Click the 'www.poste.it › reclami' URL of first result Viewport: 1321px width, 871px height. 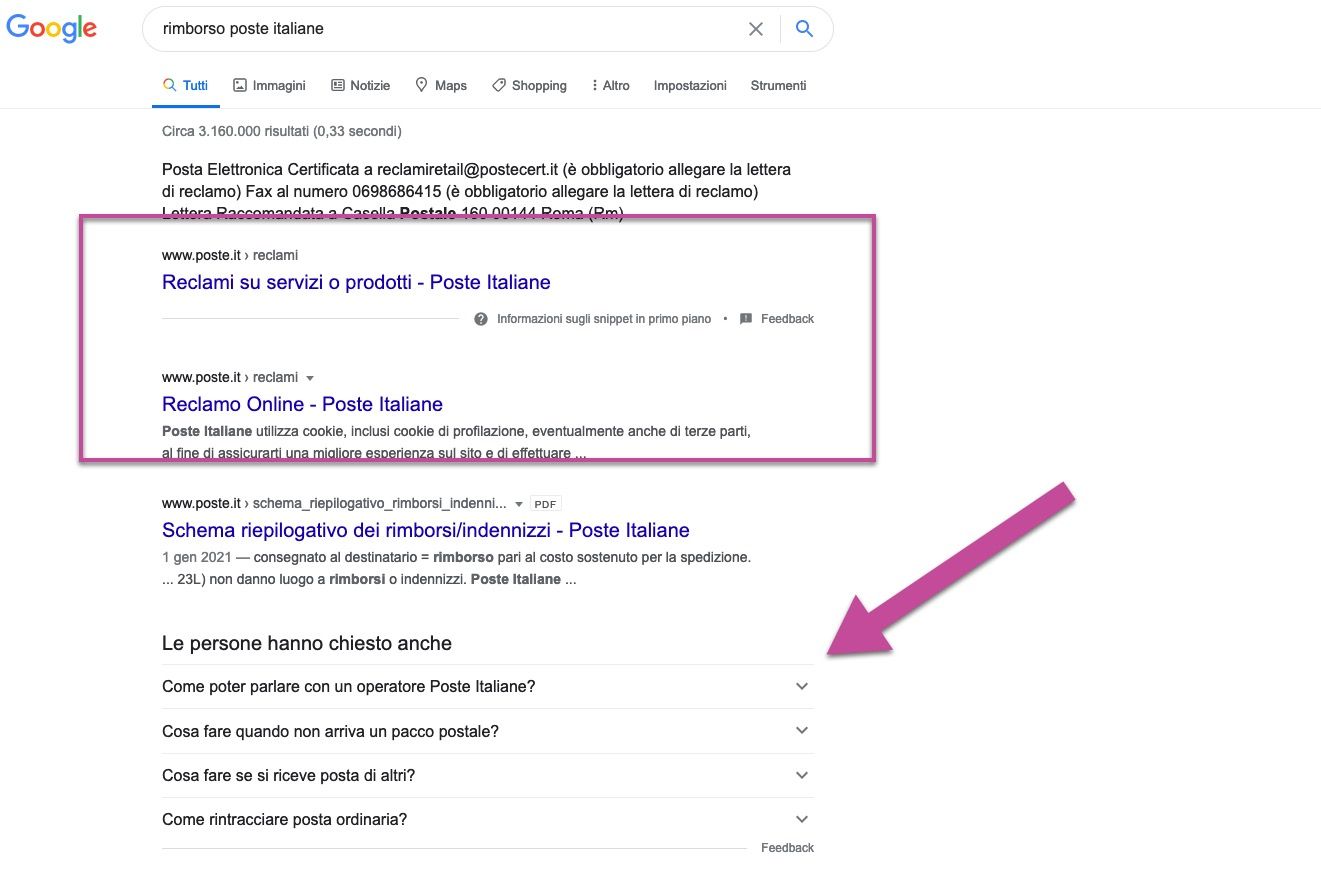230,255
